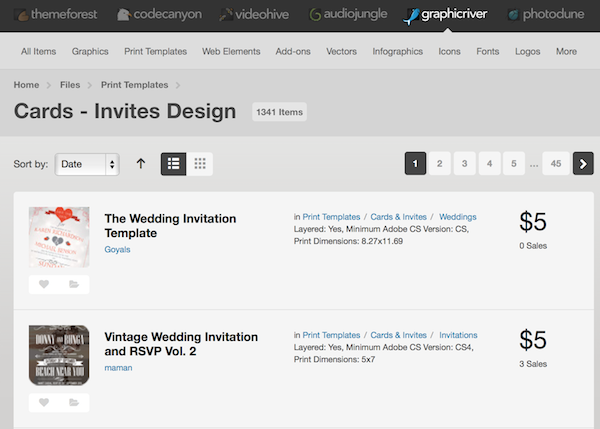Expand the More menu item
Image resolution: width=600 pixels, height=429 pixels.
(x=566, y=51)
